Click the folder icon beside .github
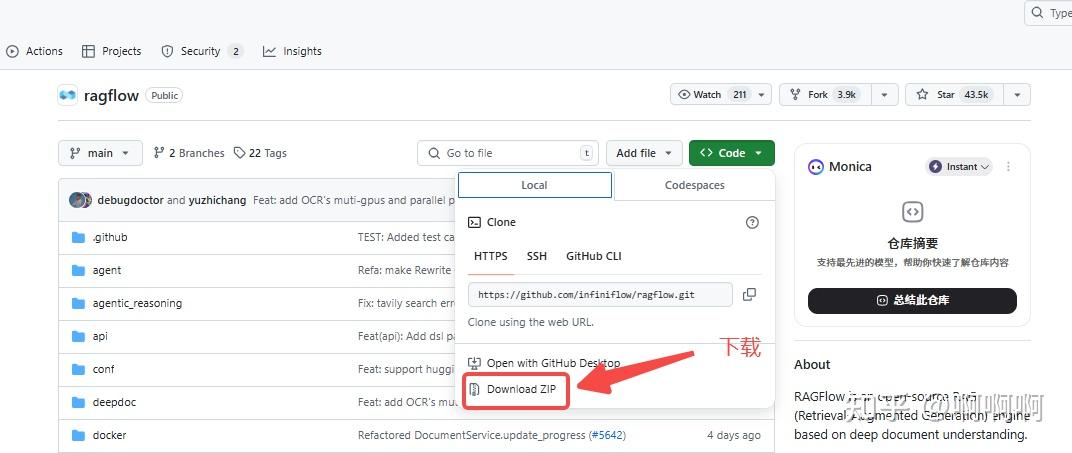Viewport: 1072px width, 453px height. tap(78, 237)
